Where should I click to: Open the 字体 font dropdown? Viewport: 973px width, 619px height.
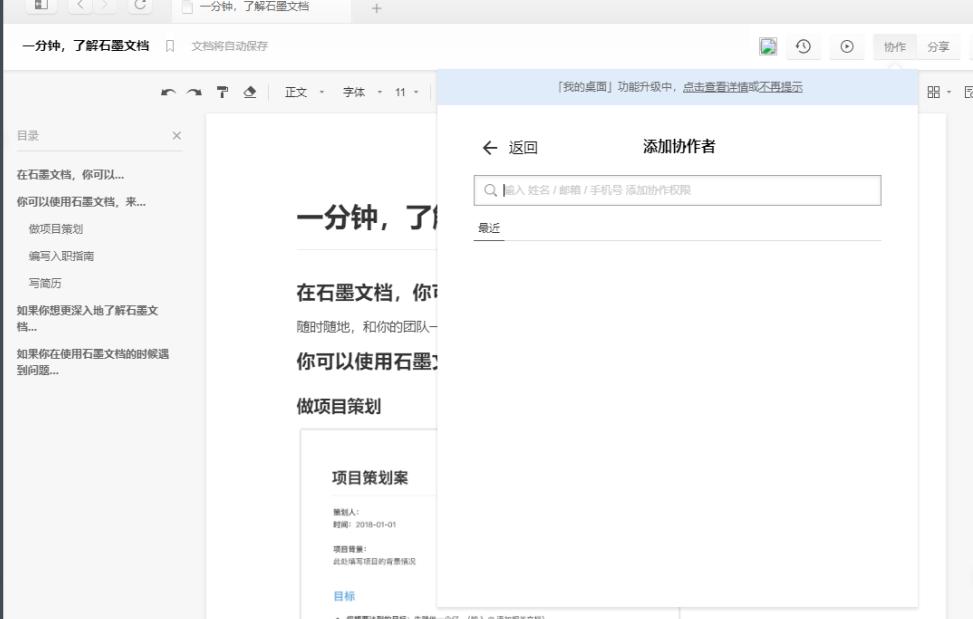click(362, 92)
